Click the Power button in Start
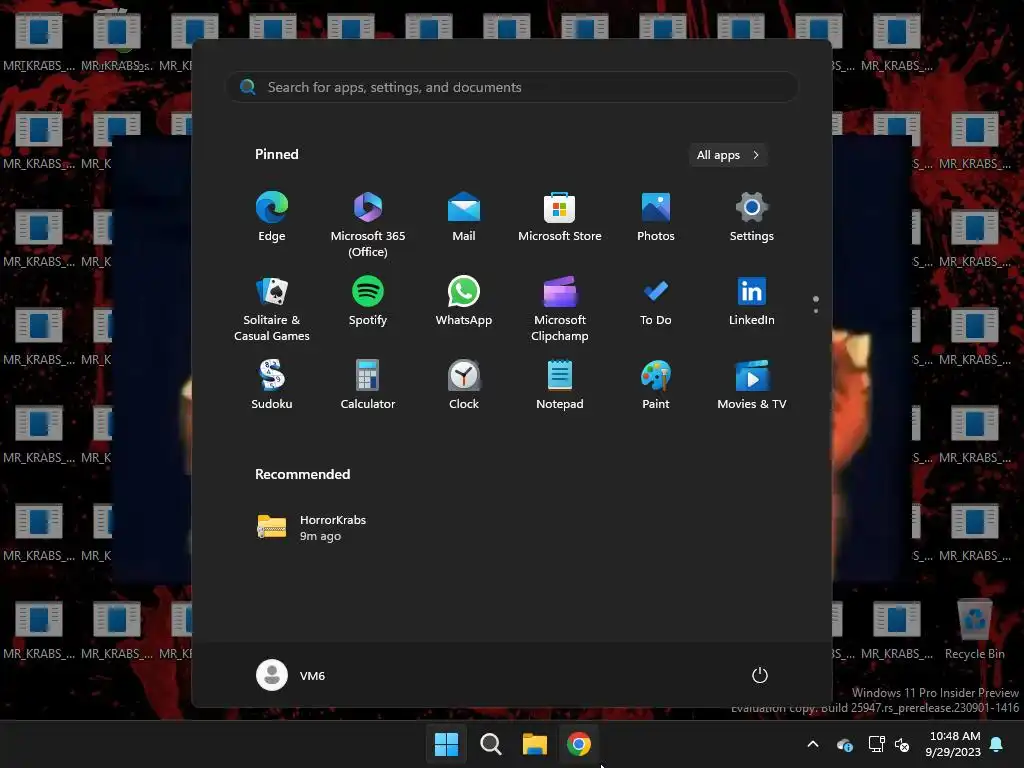Viewport: 1024px width, 768px height. click(760, 675)
